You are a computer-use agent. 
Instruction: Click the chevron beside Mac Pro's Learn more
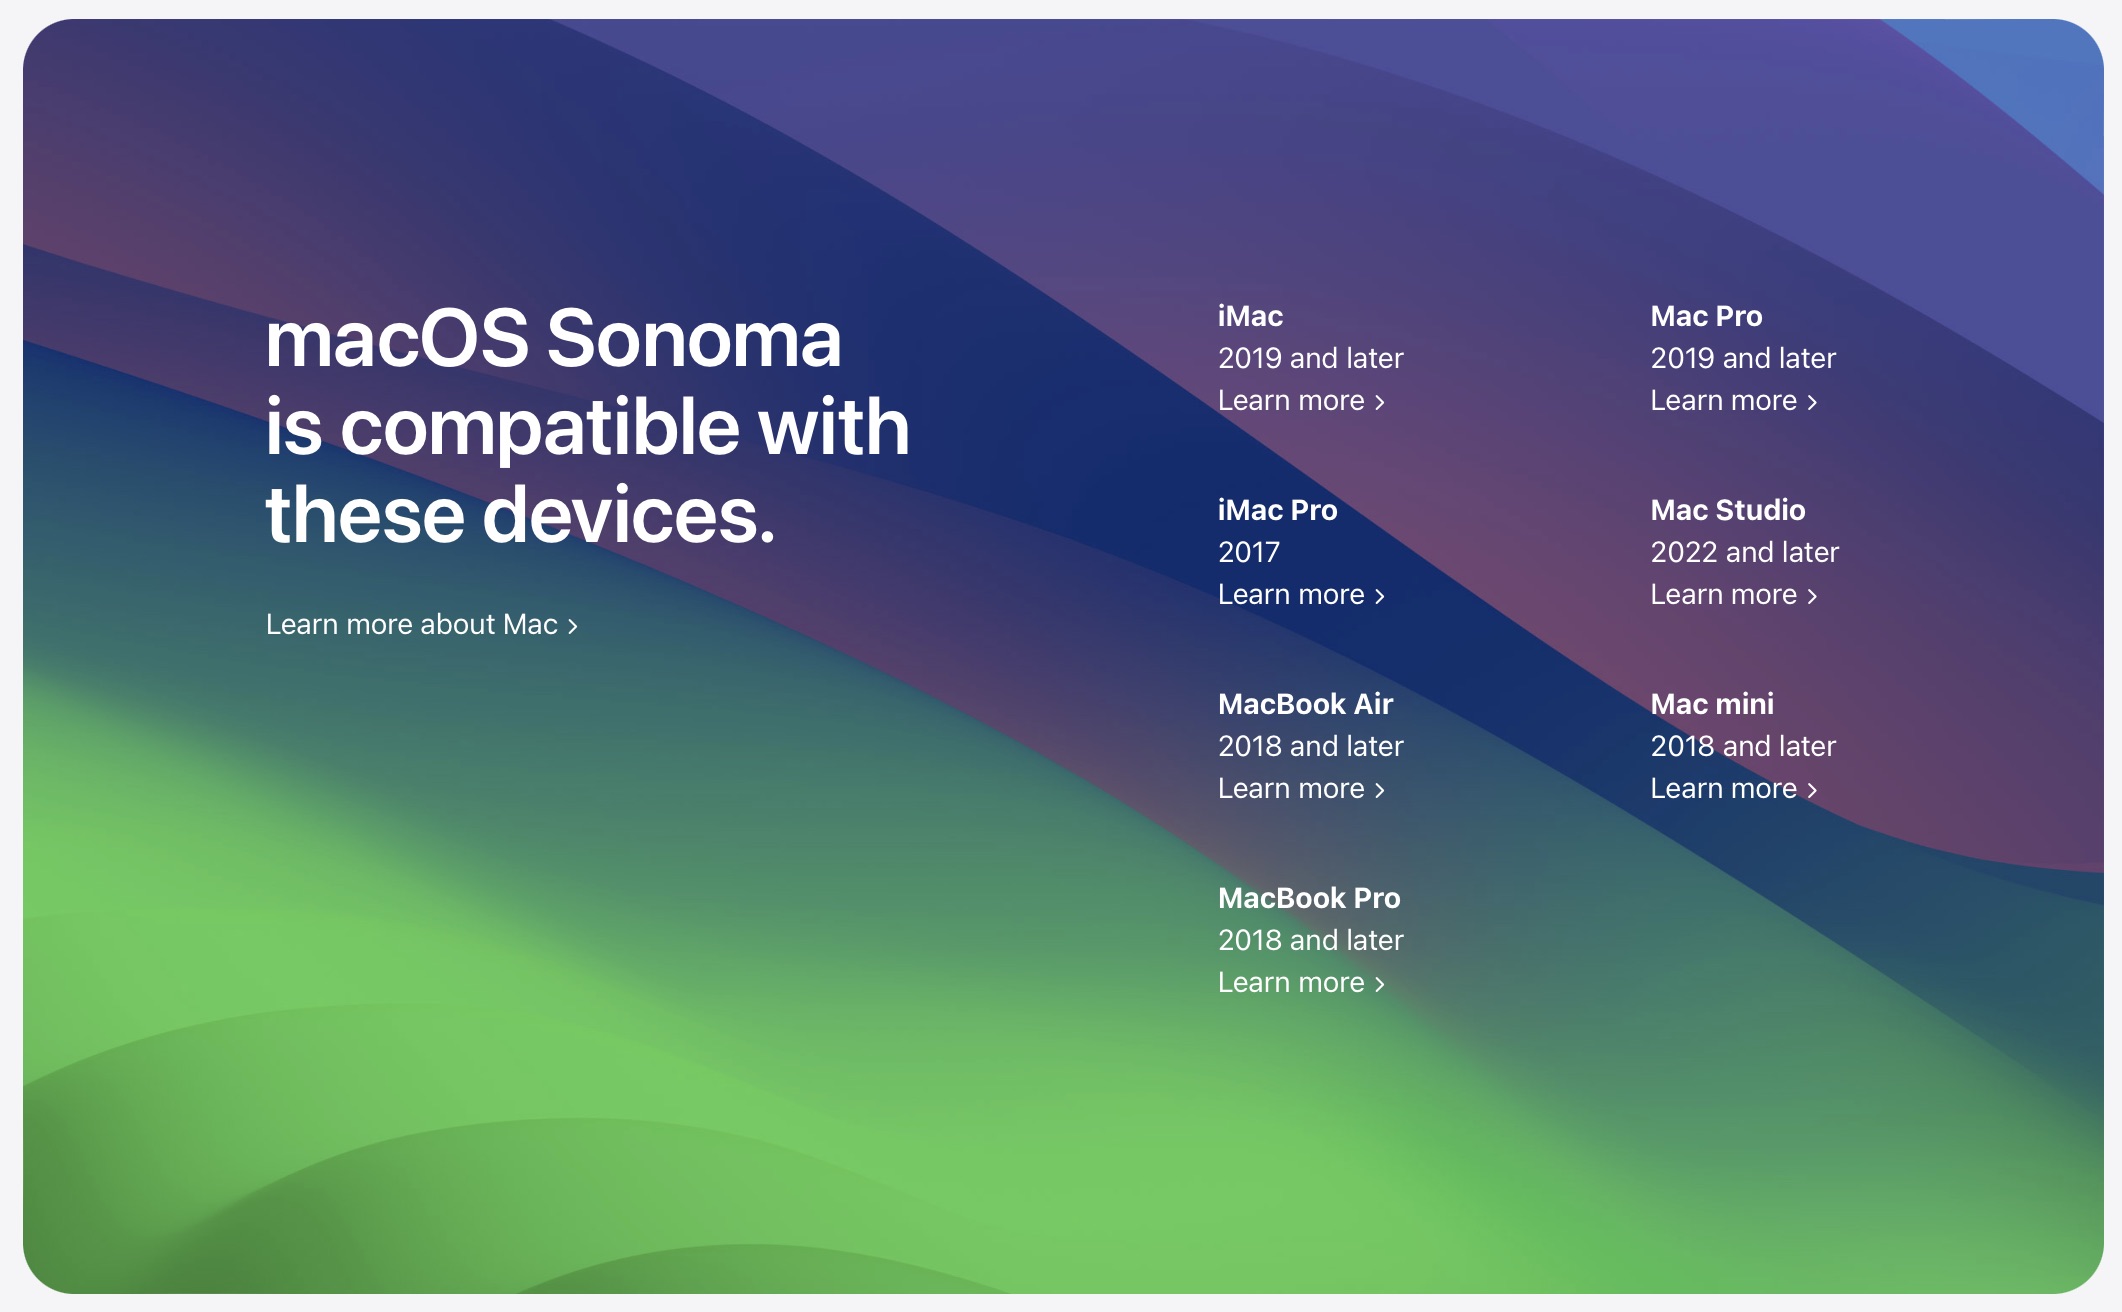tap(1812, 402)
